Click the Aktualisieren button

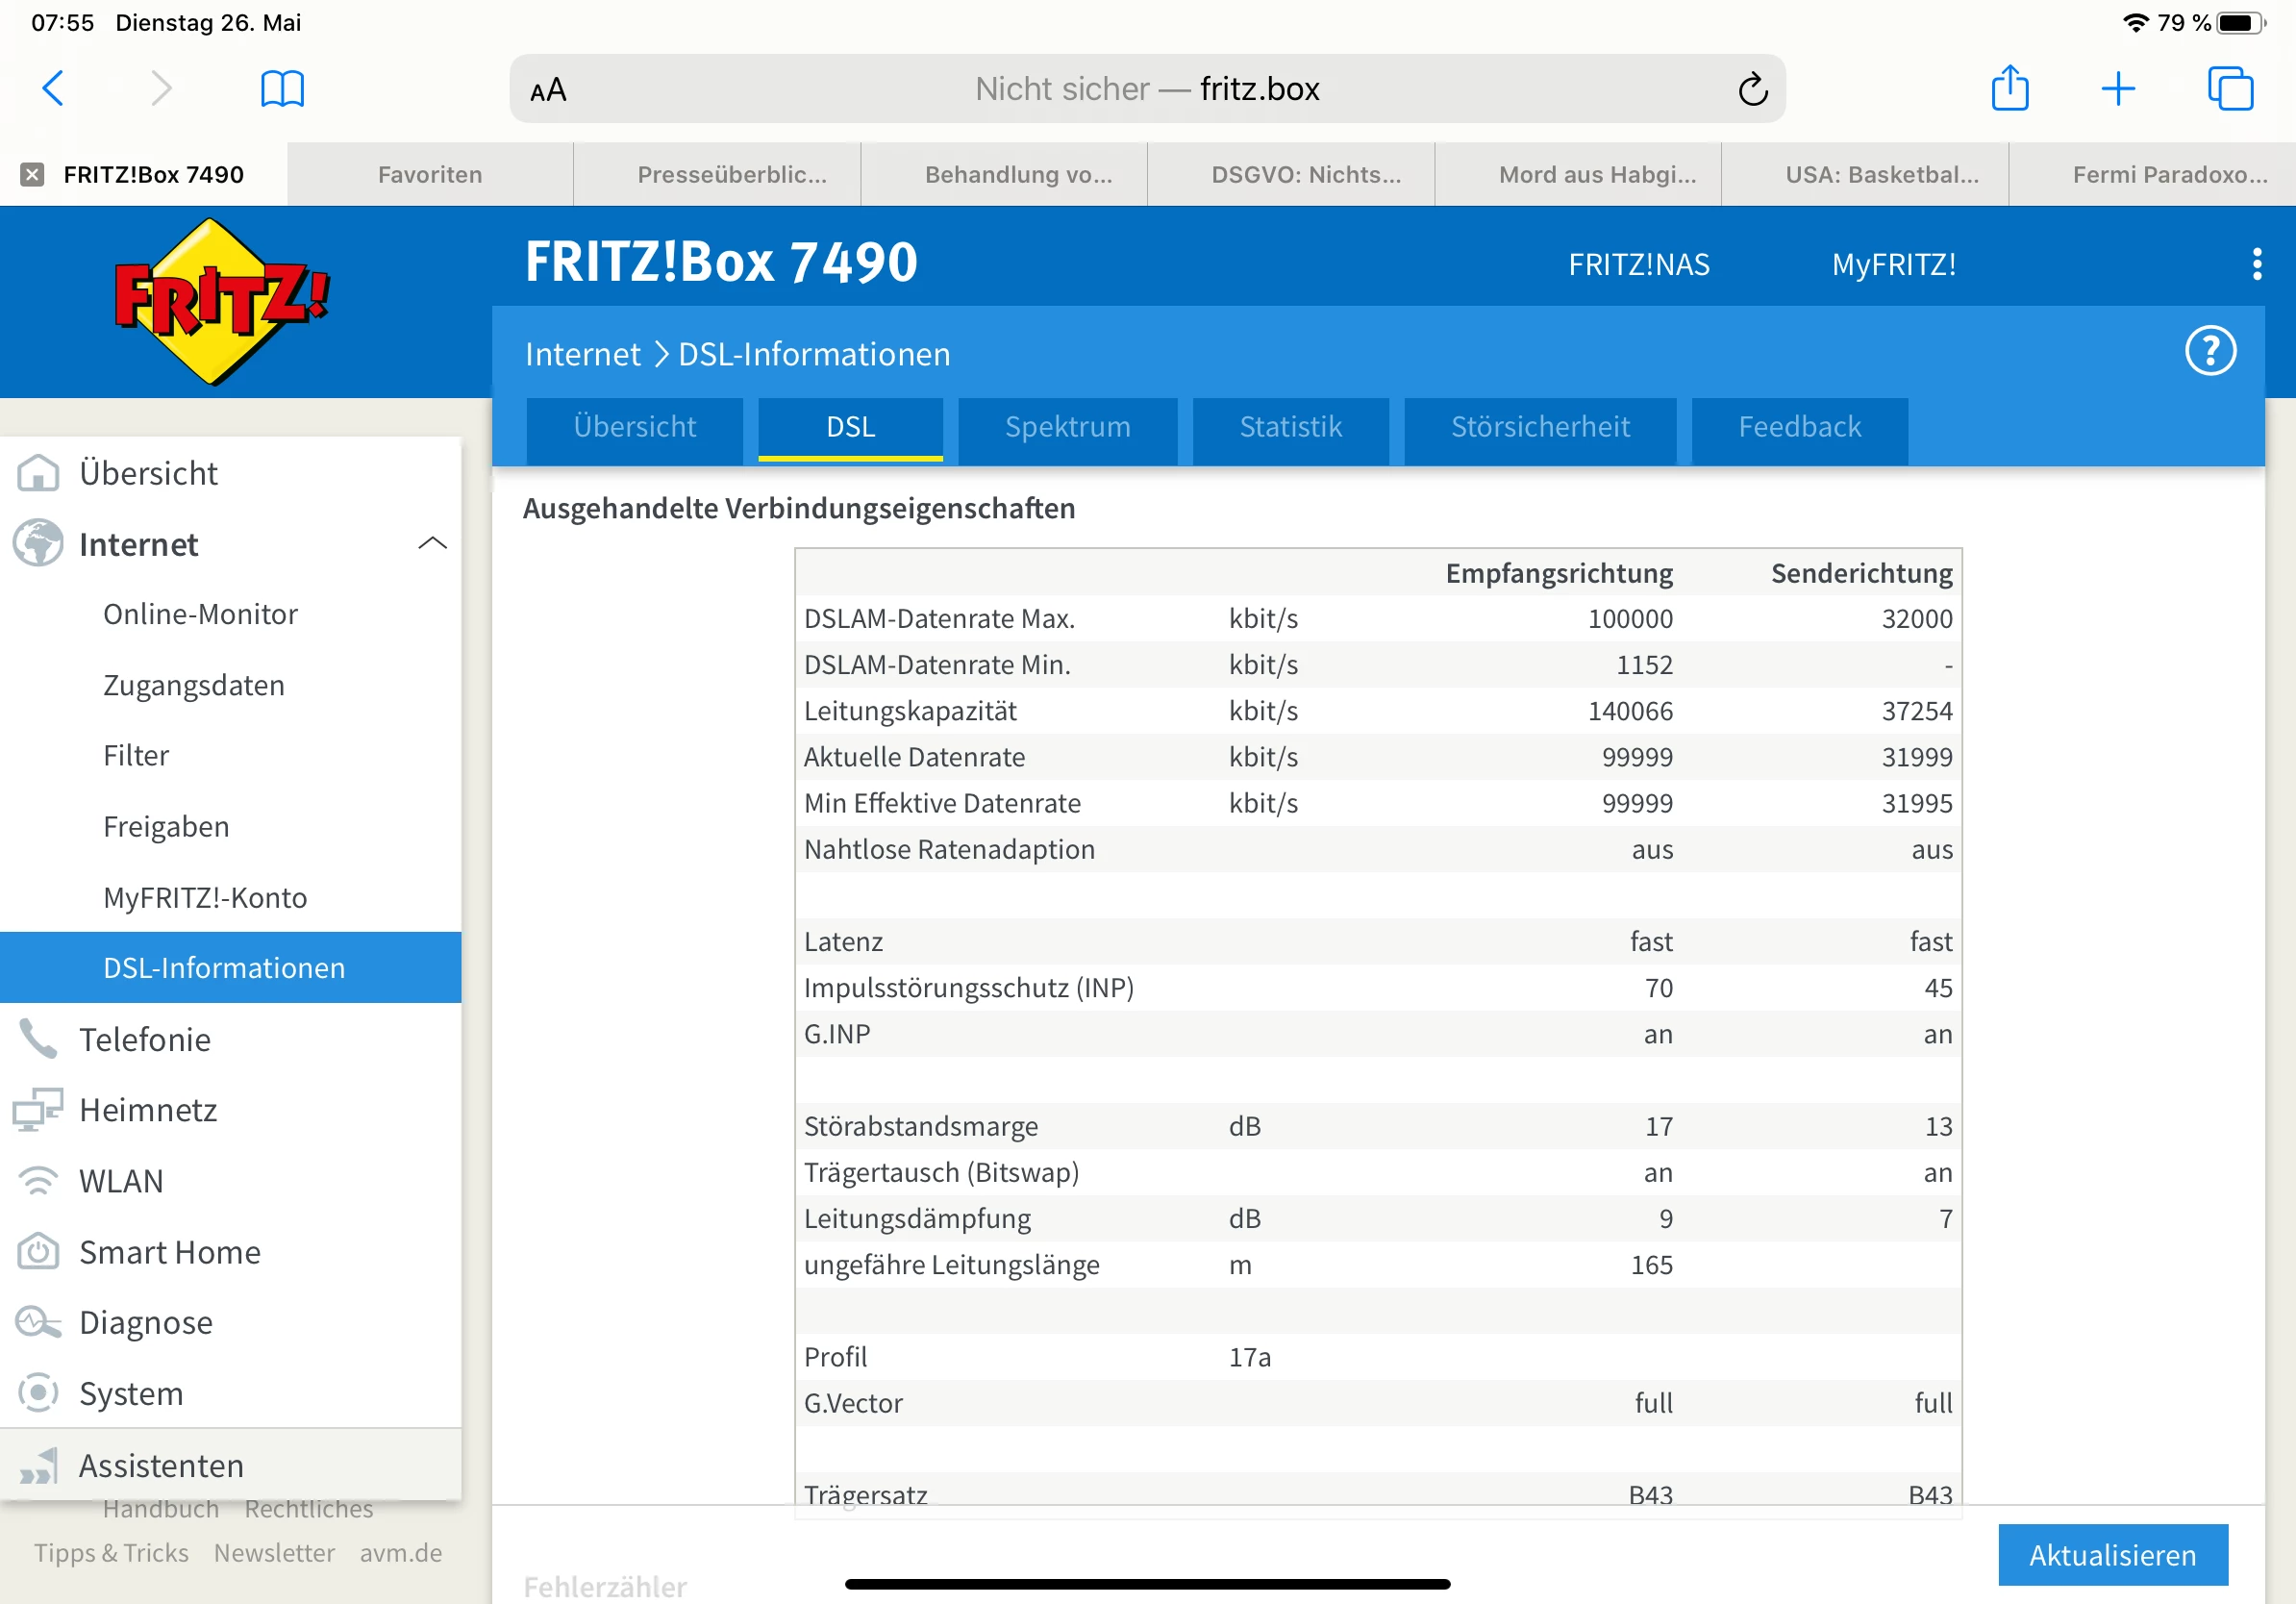coord(2112,1555)
